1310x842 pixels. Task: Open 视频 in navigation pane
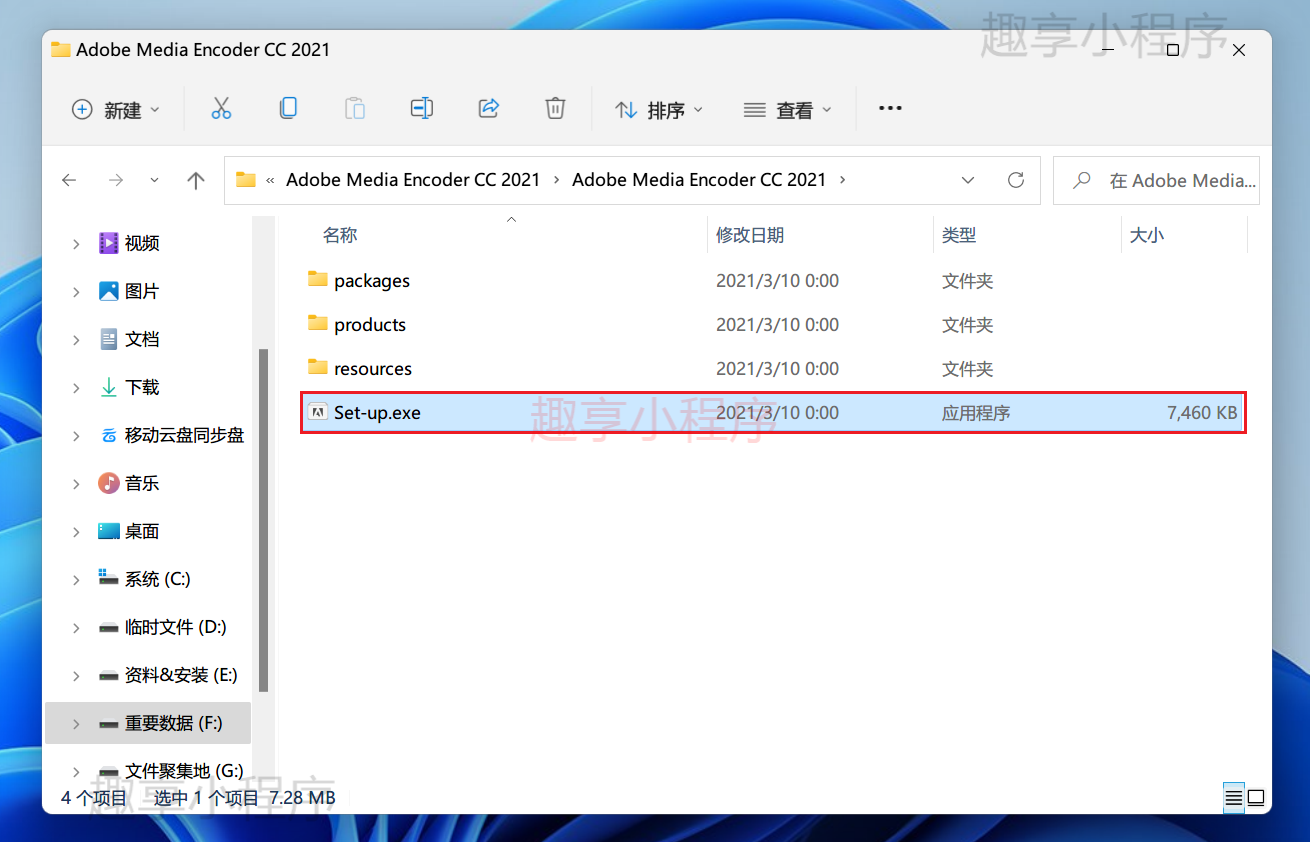coord(142,243)
